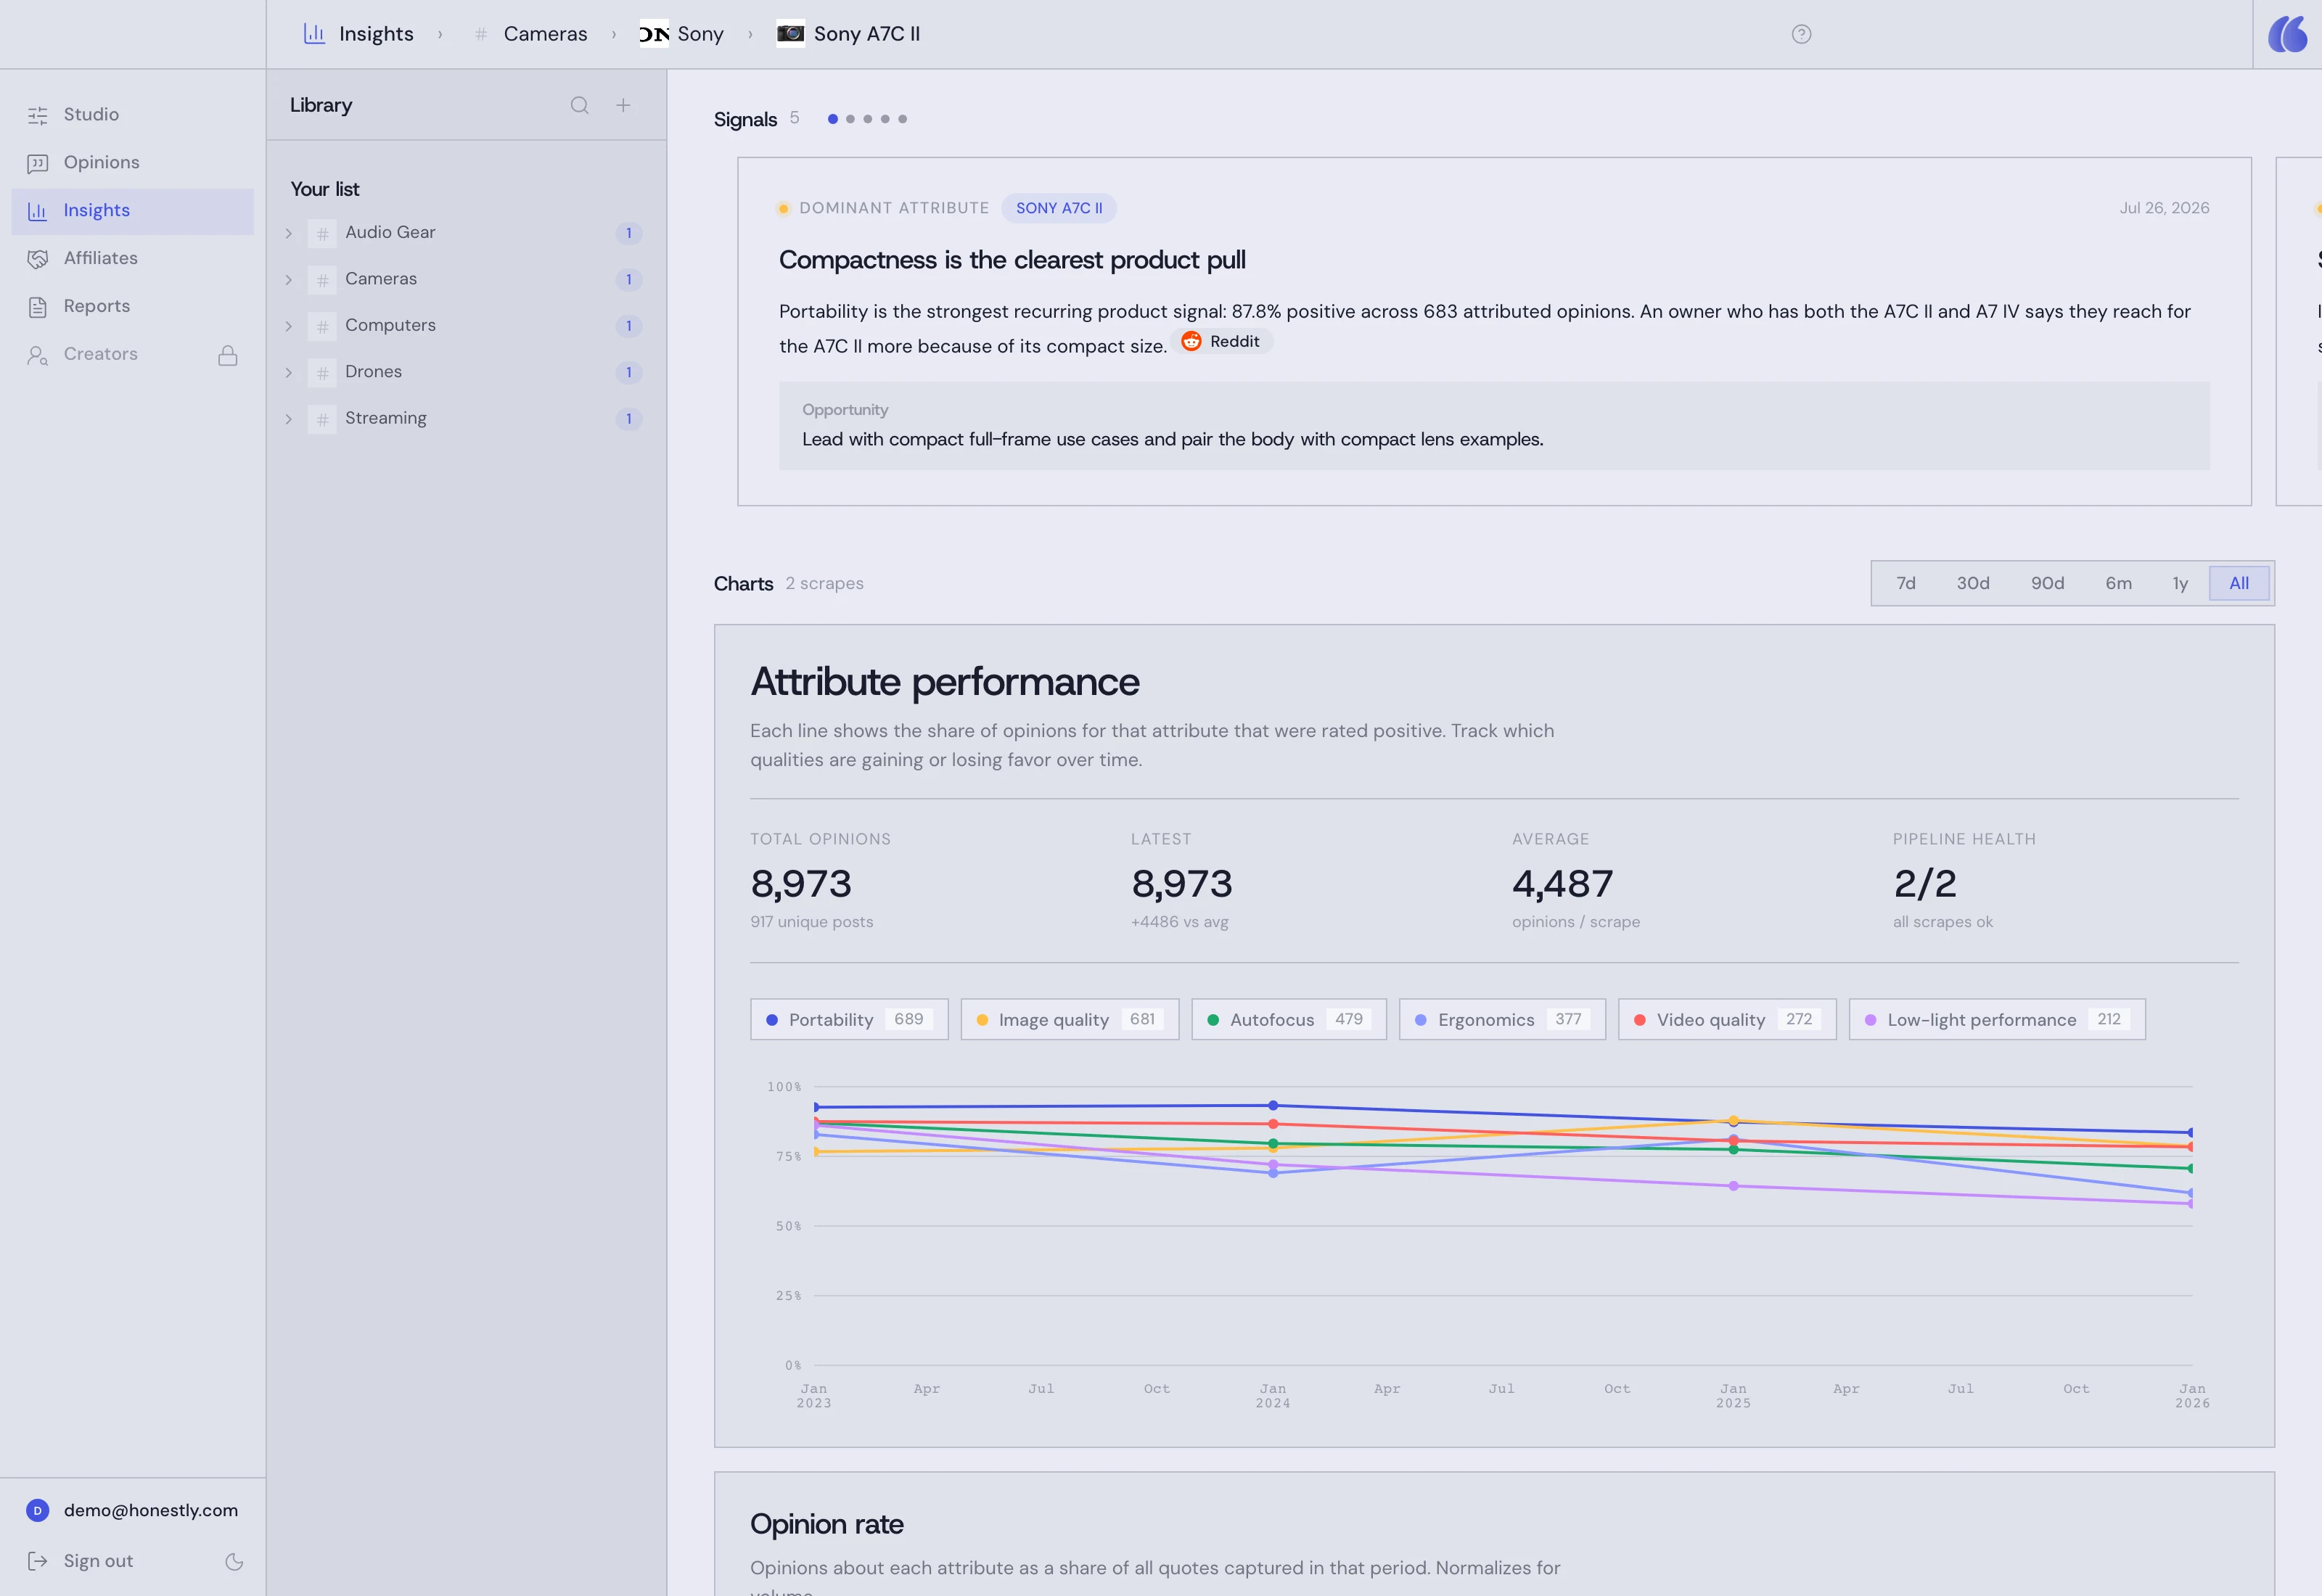Open the Studio page

[x=132, y=115]
